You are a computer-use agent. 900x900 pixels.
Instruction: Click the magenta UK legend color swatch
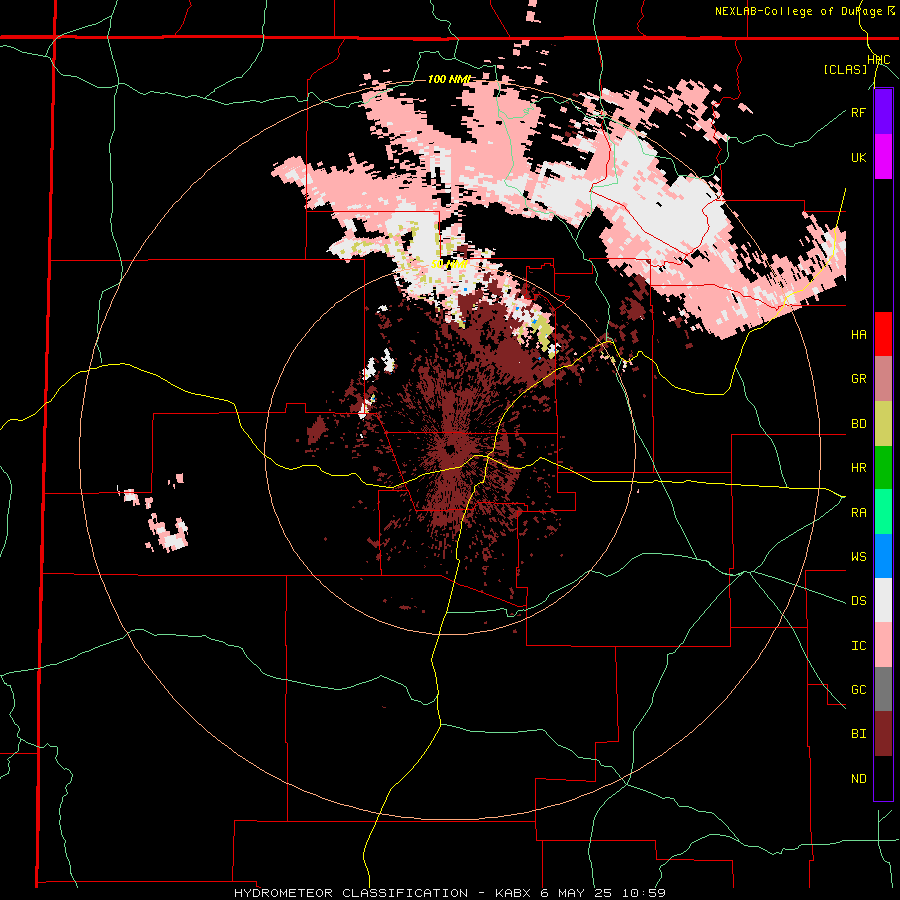(x=883, y=157)
